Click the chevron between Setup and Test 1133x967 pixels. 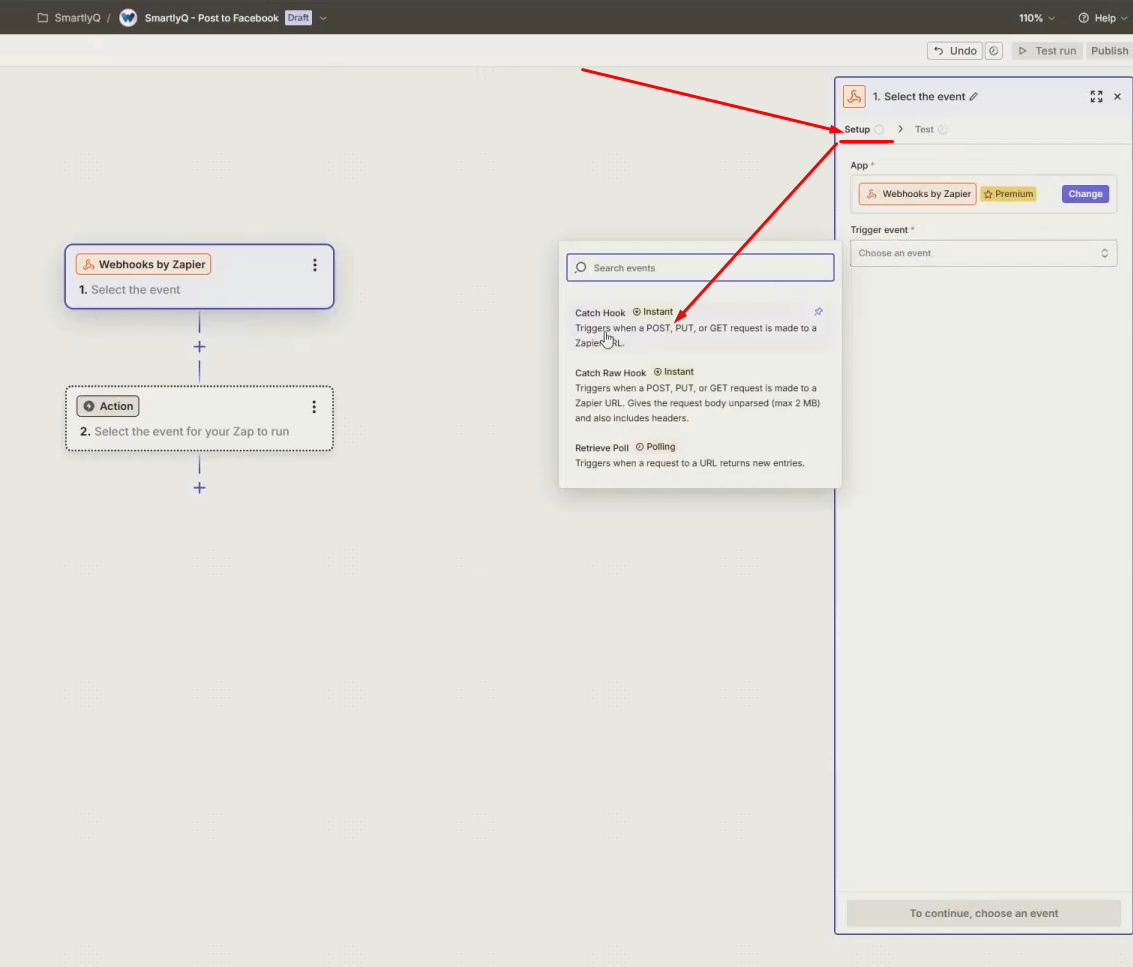[x=900, y=129]
